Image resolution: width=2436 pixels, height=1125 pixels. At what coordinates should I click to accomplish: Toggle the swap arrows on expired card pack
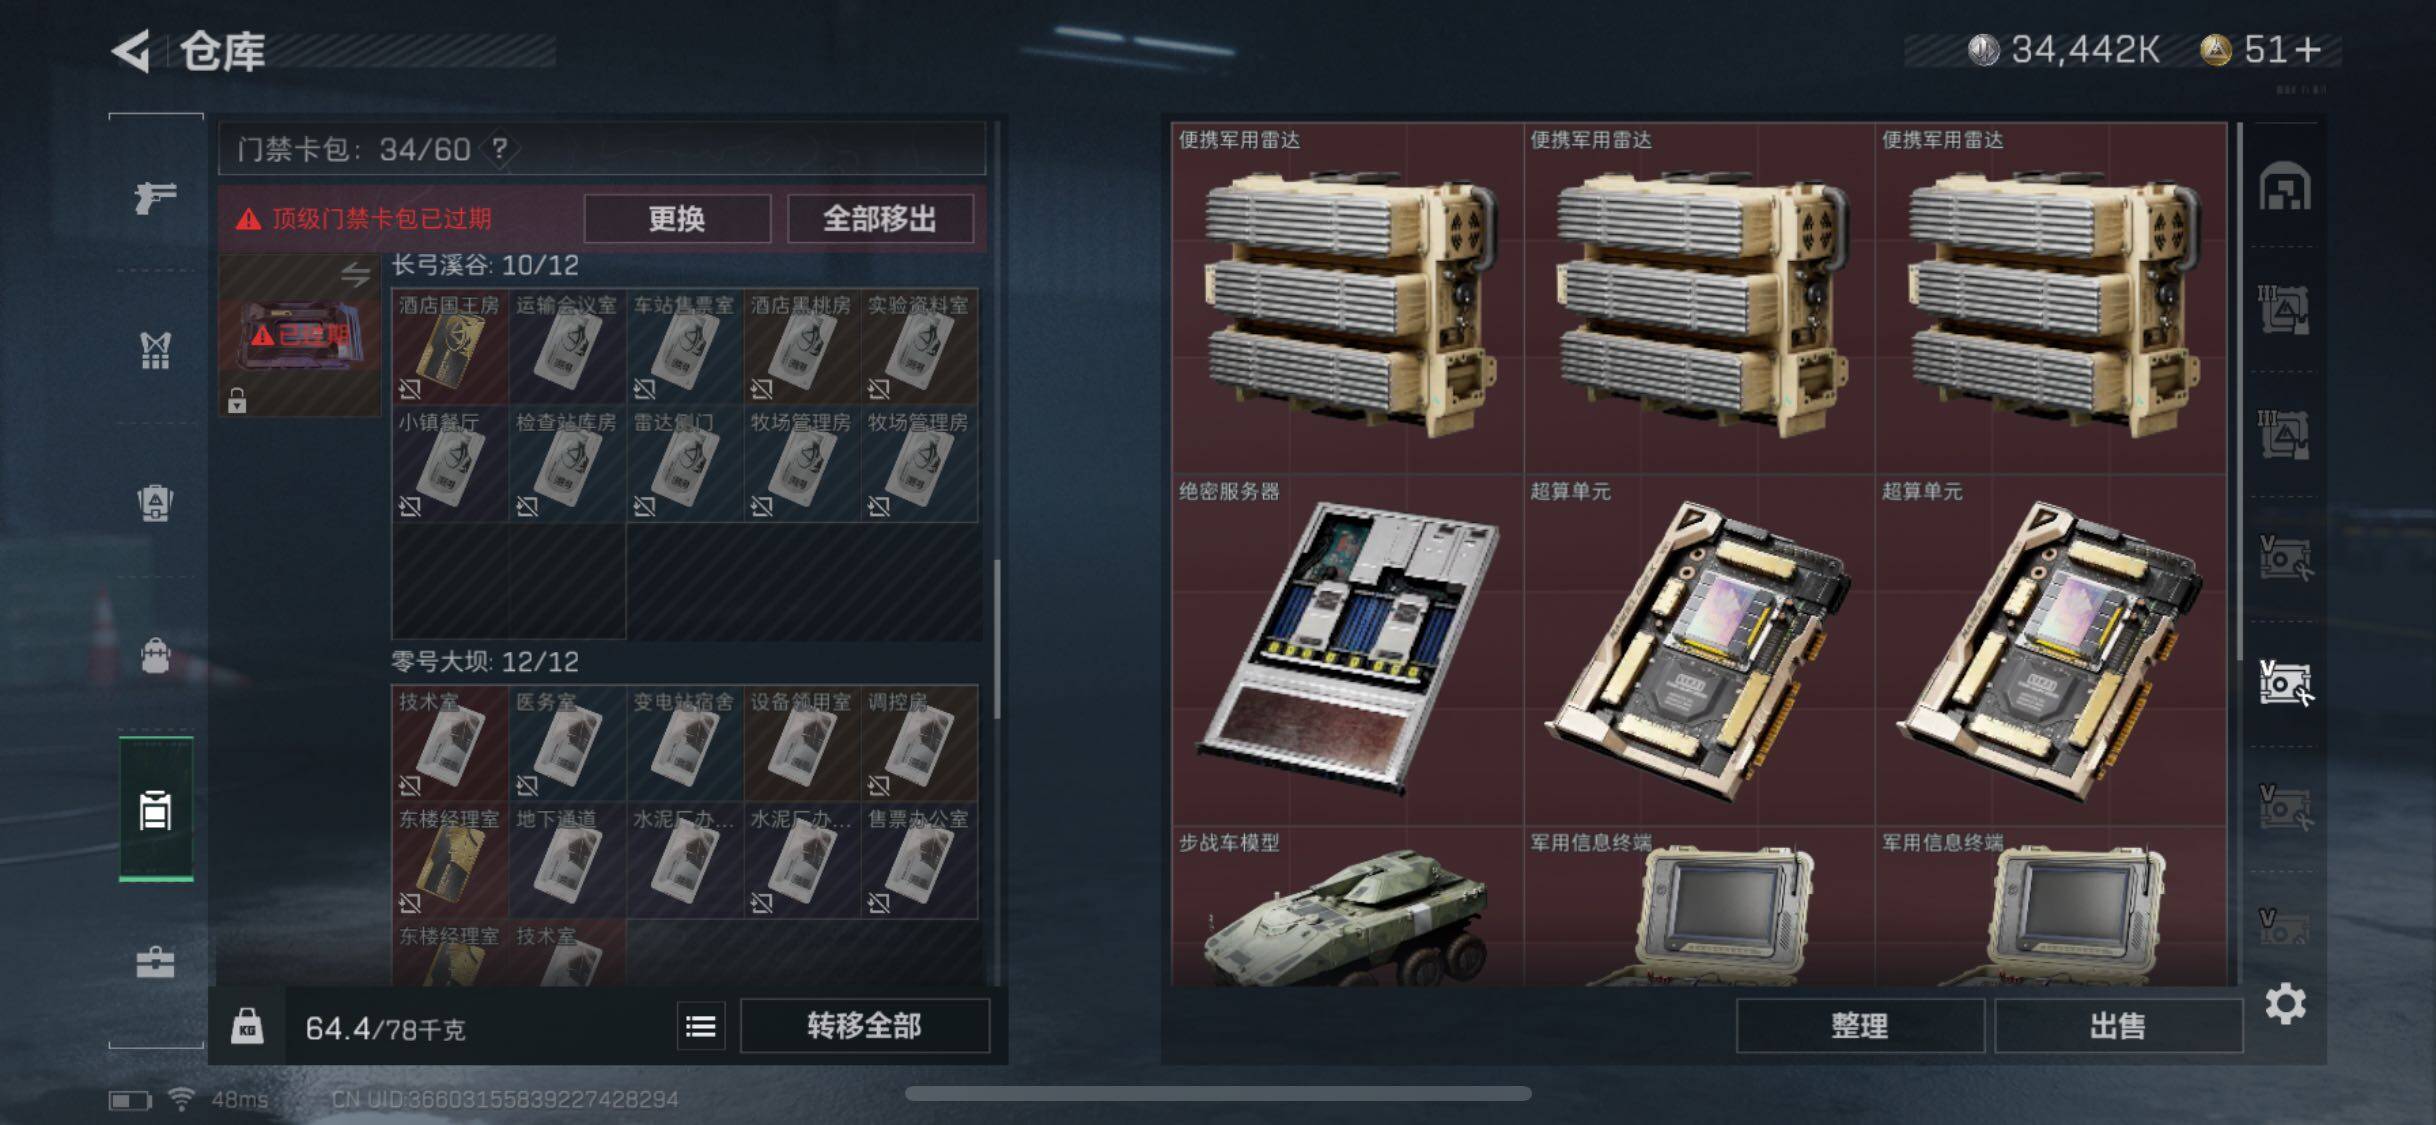coord(355,274)
